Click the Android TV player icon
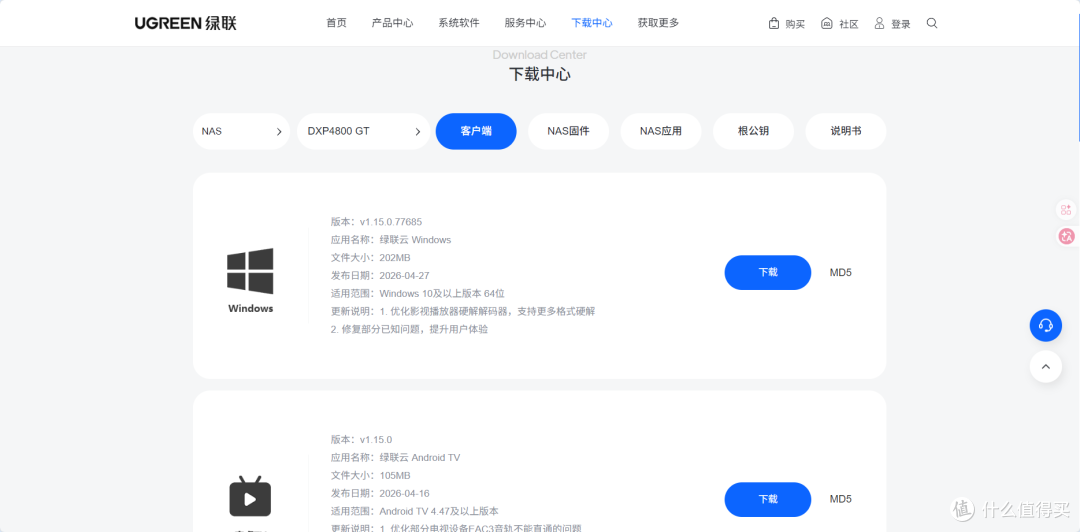 pos(250,496)
